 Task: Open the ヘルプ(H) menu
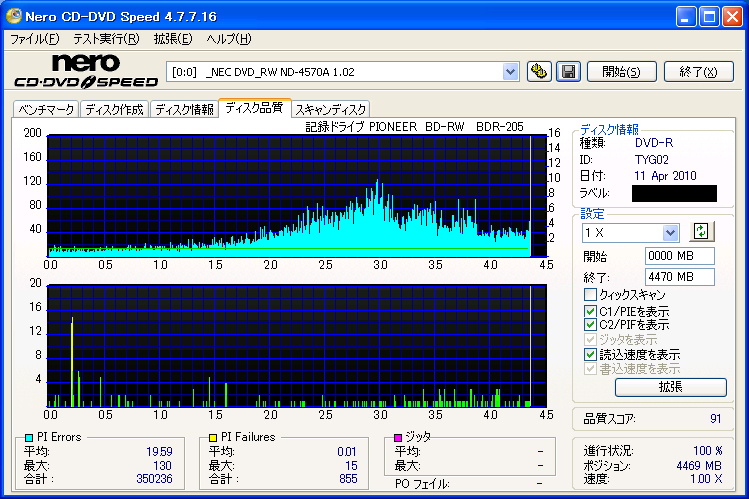point(229,39)
